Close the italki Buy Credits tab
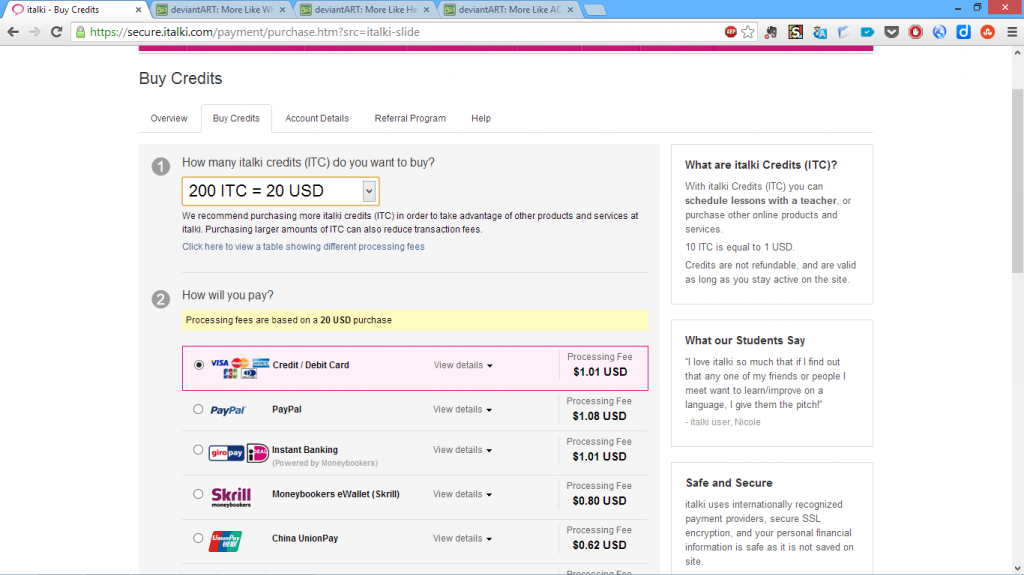This screenshot has height=575, width=1024. pos(138,10)
